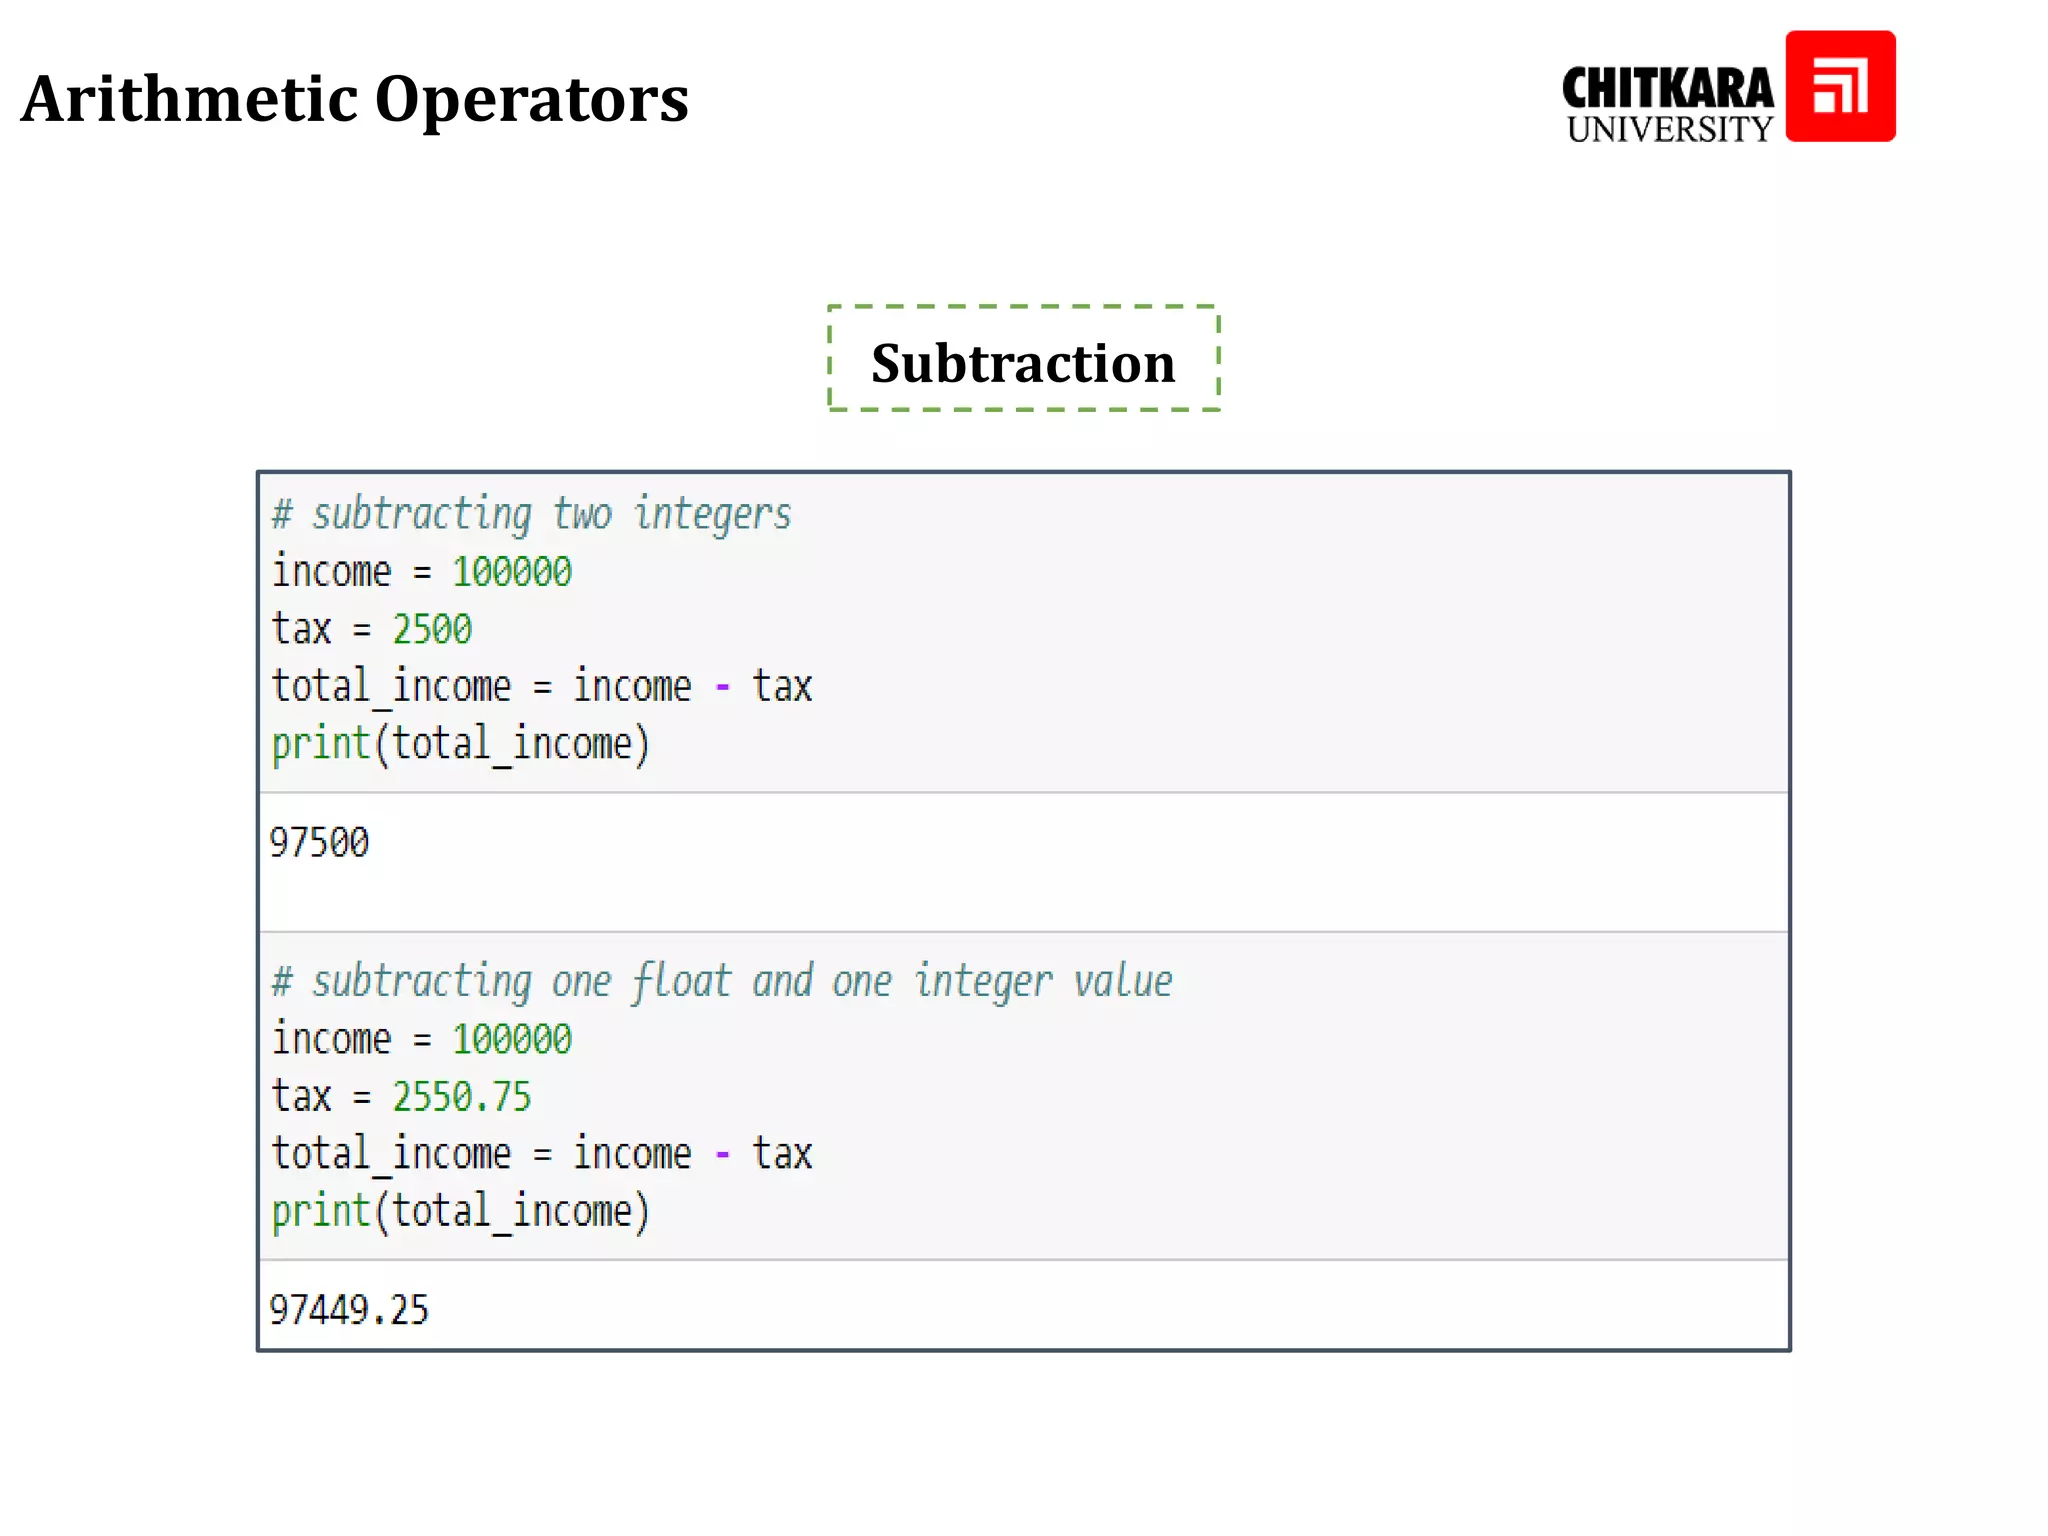The height and width of the screenshot is (1536, 2048).
Task: Click the UNIVERSITY text under the logo
Action: click(x=1669, y=130)
